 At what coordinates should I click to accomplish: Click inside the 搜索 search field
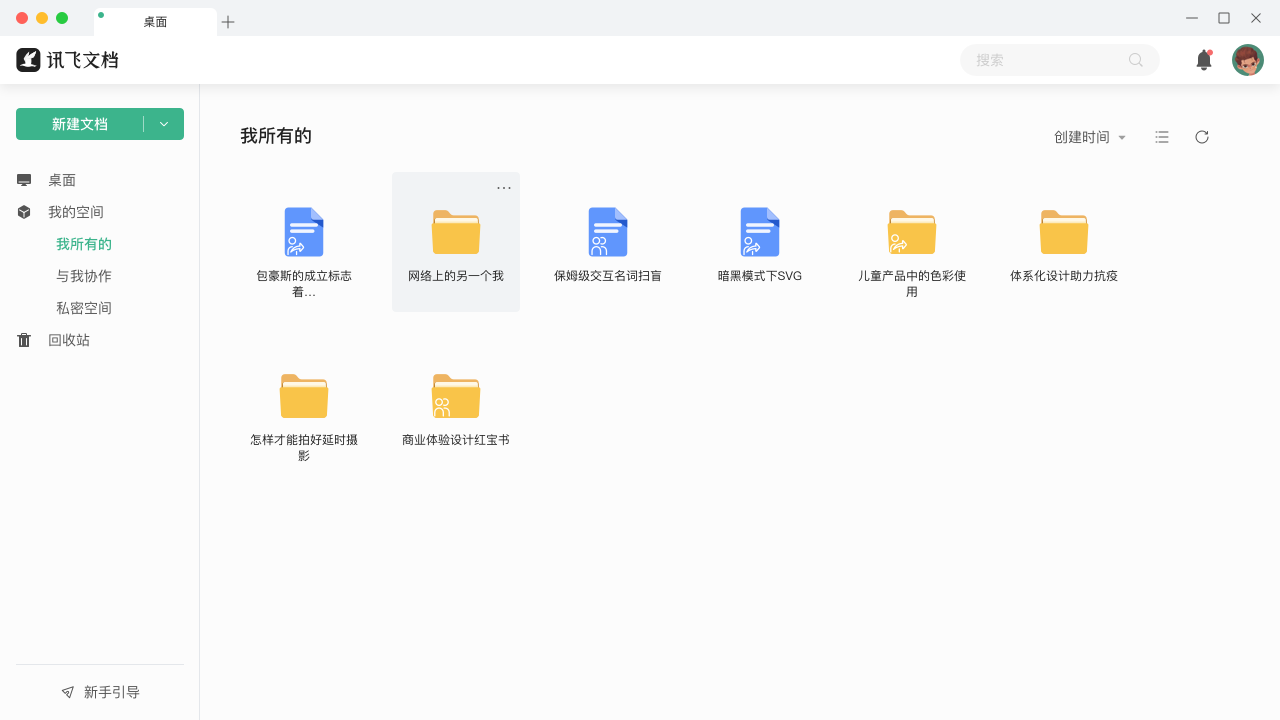[x=1040, y=60]
